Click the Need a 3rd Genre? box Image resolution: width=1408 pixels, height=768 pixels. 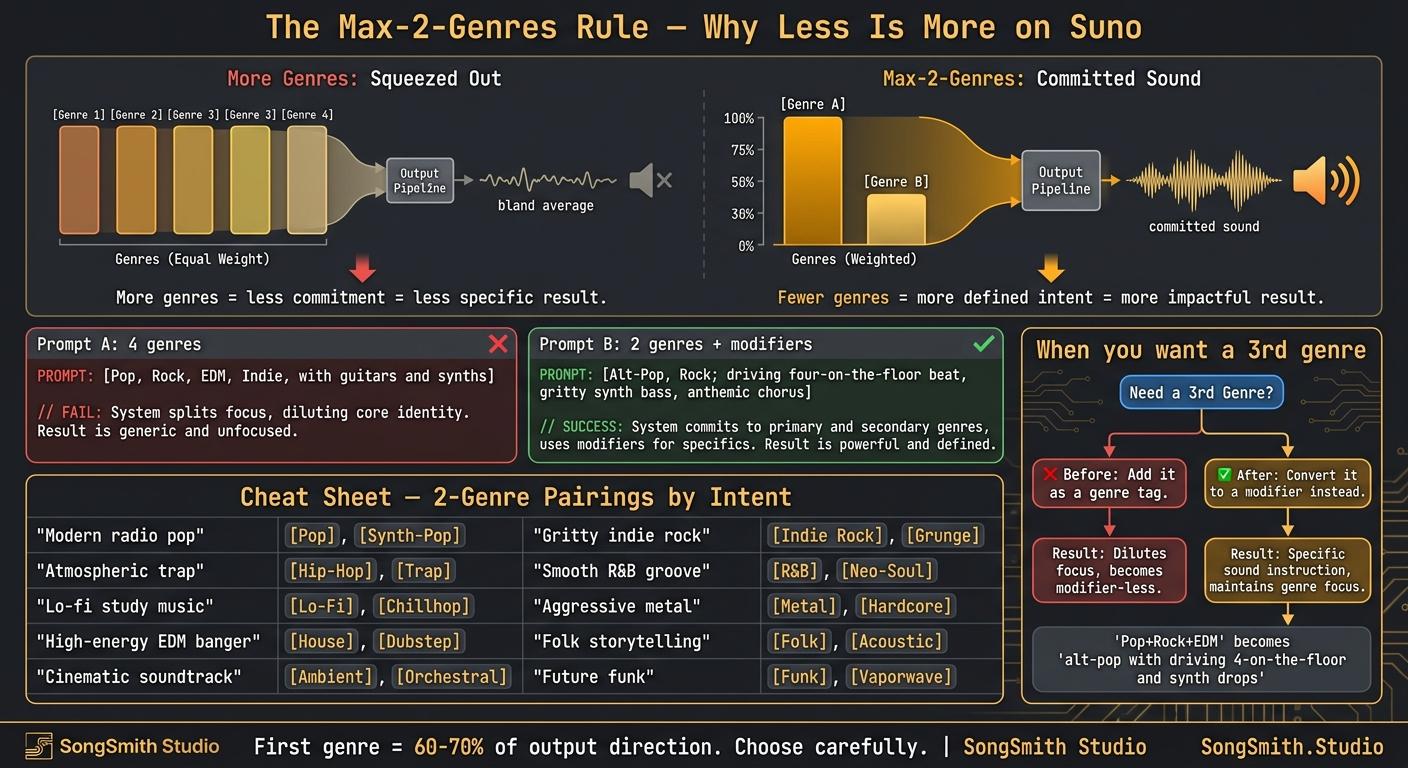[1201, 392]
